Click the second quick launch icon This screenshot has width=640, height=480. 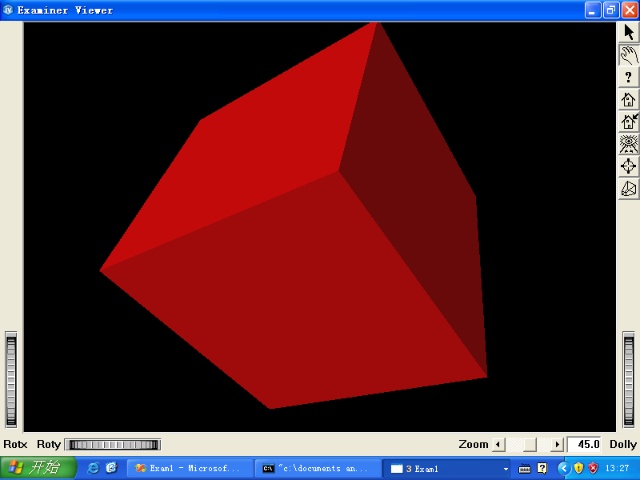(x=111, y=468)
